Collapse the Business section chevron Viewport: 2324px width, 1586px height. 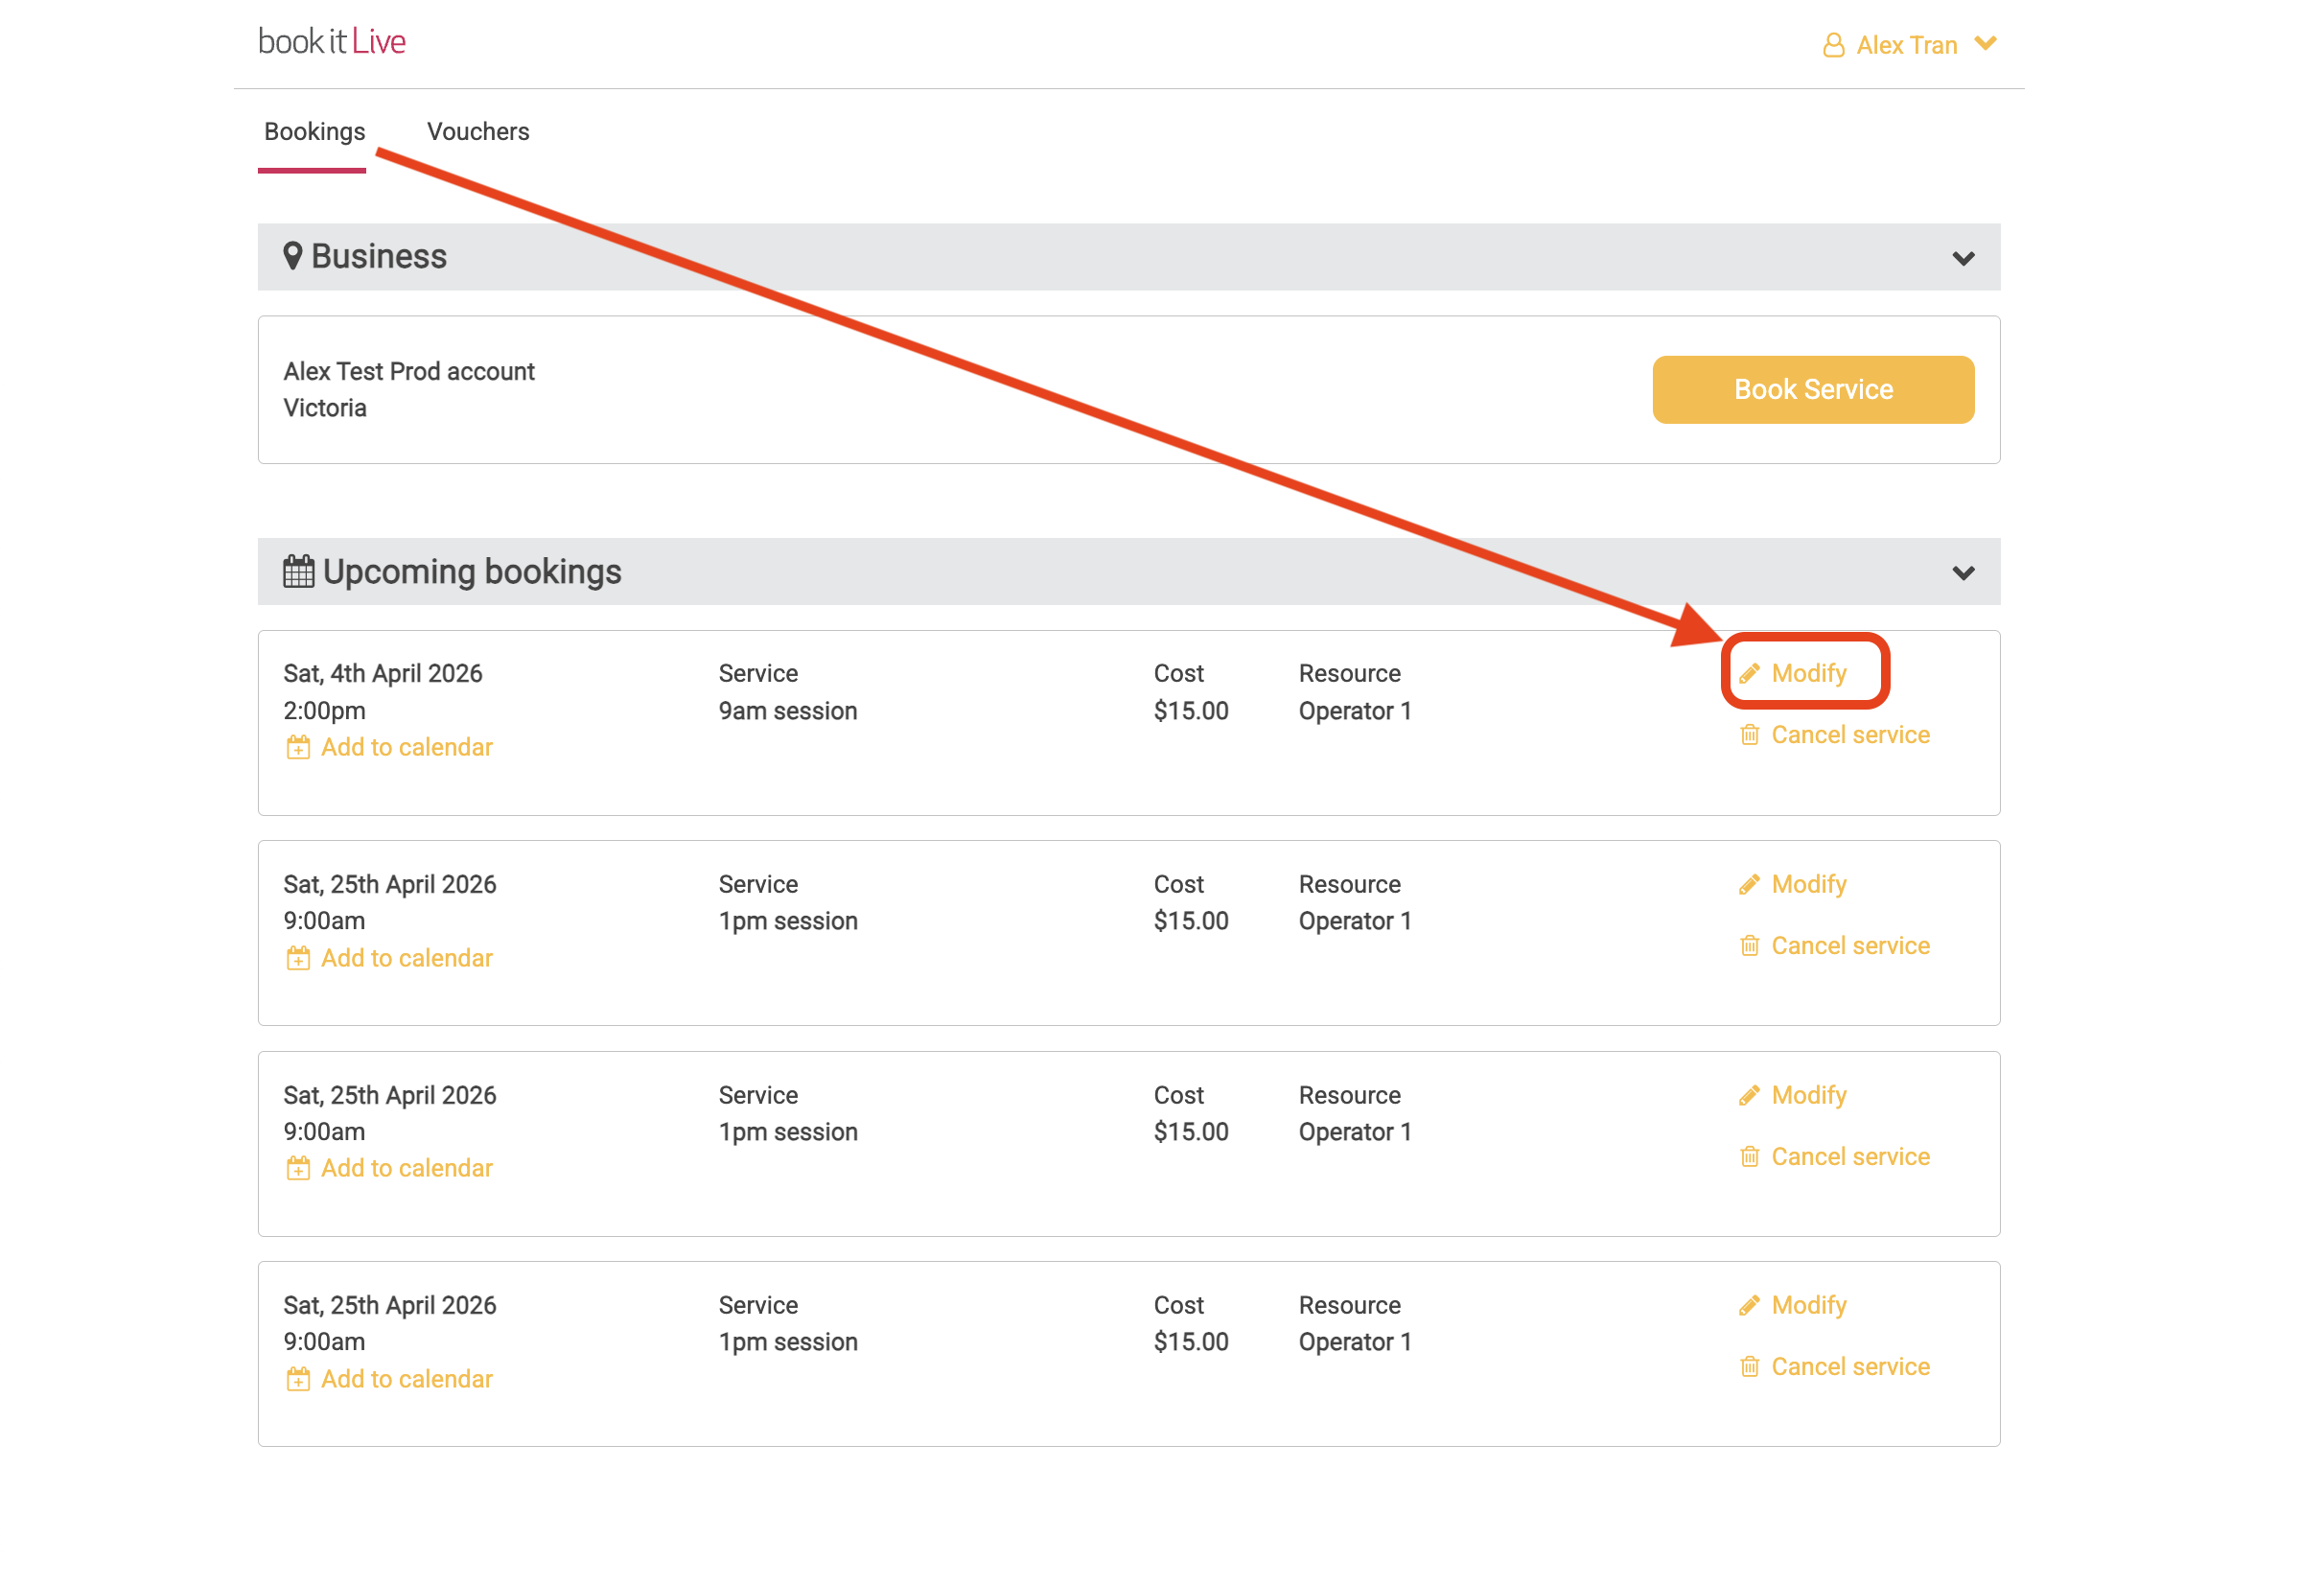coord(1963,259)
